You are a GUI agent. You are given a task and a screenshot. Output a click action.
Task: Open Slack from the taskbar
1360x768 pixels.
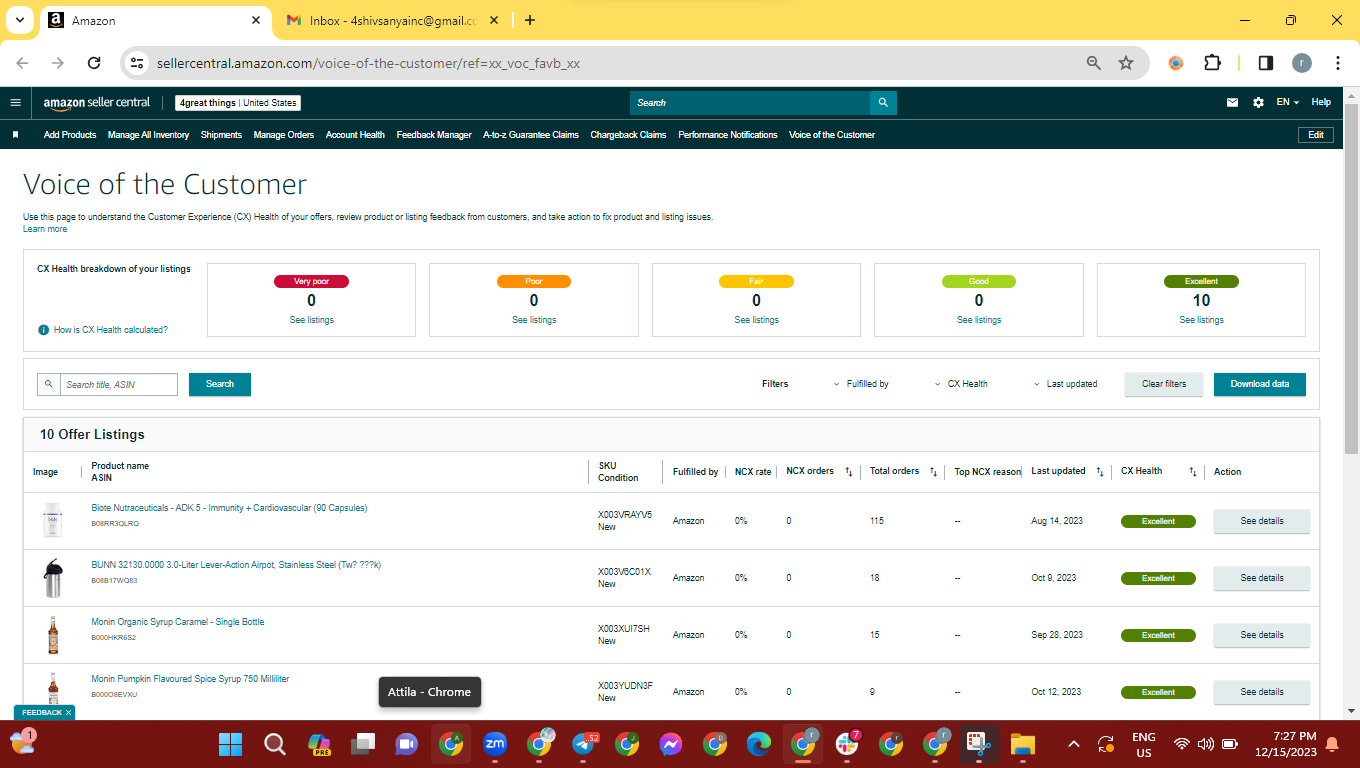click(848, 743)
